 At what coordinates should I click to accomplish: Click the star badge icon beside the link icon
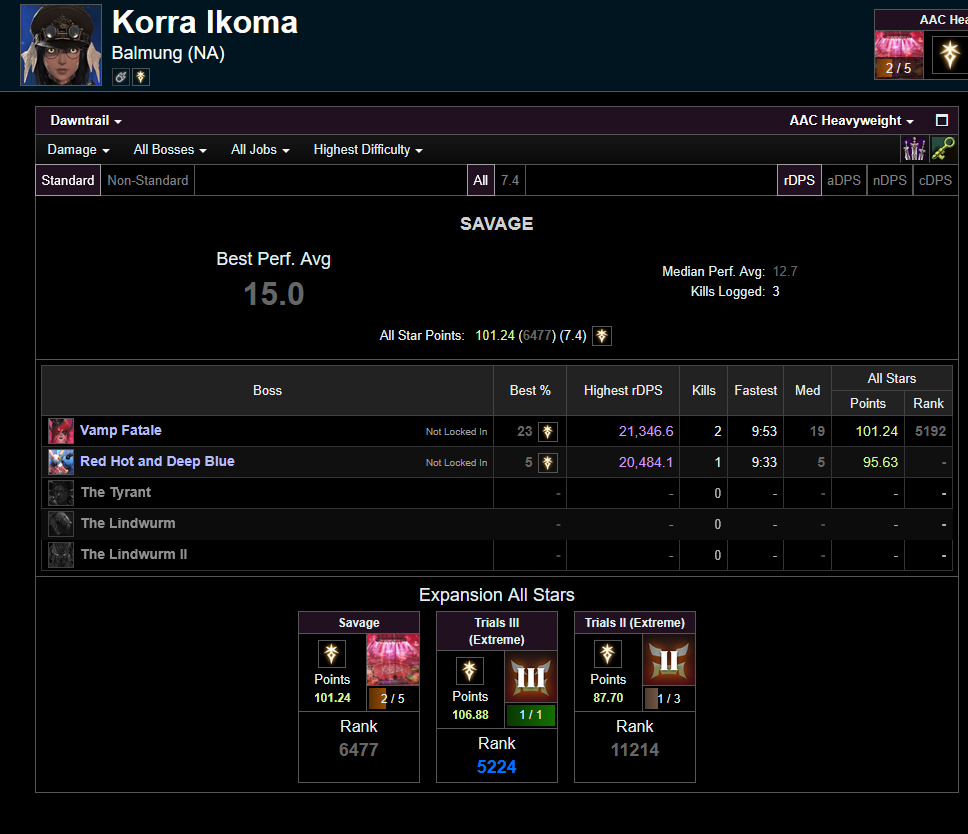tap(141, 77)
